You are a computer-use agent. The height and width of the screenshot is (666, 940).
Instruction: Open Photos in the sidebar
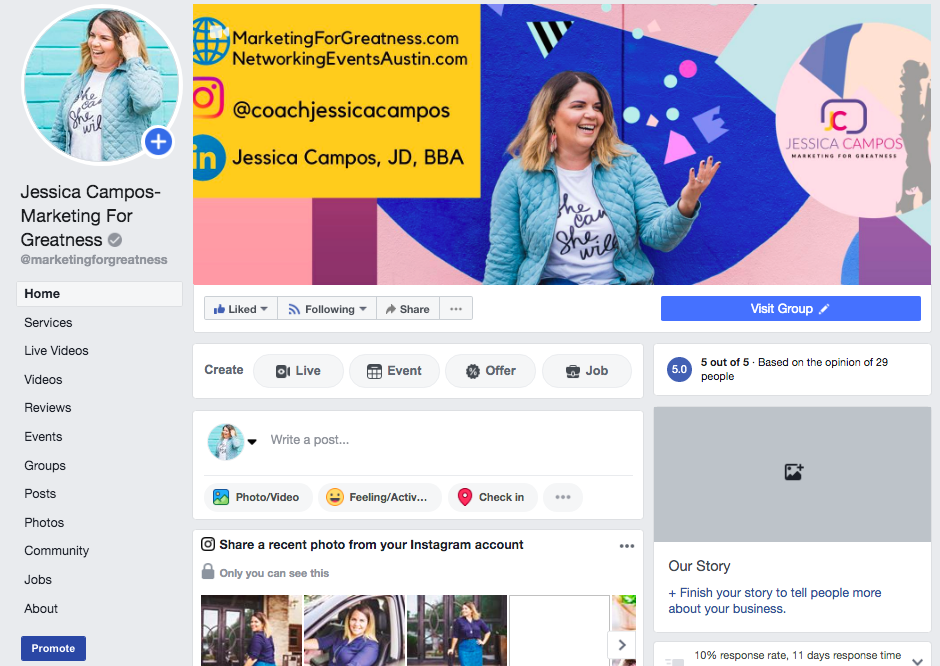[x=44, y=523]
